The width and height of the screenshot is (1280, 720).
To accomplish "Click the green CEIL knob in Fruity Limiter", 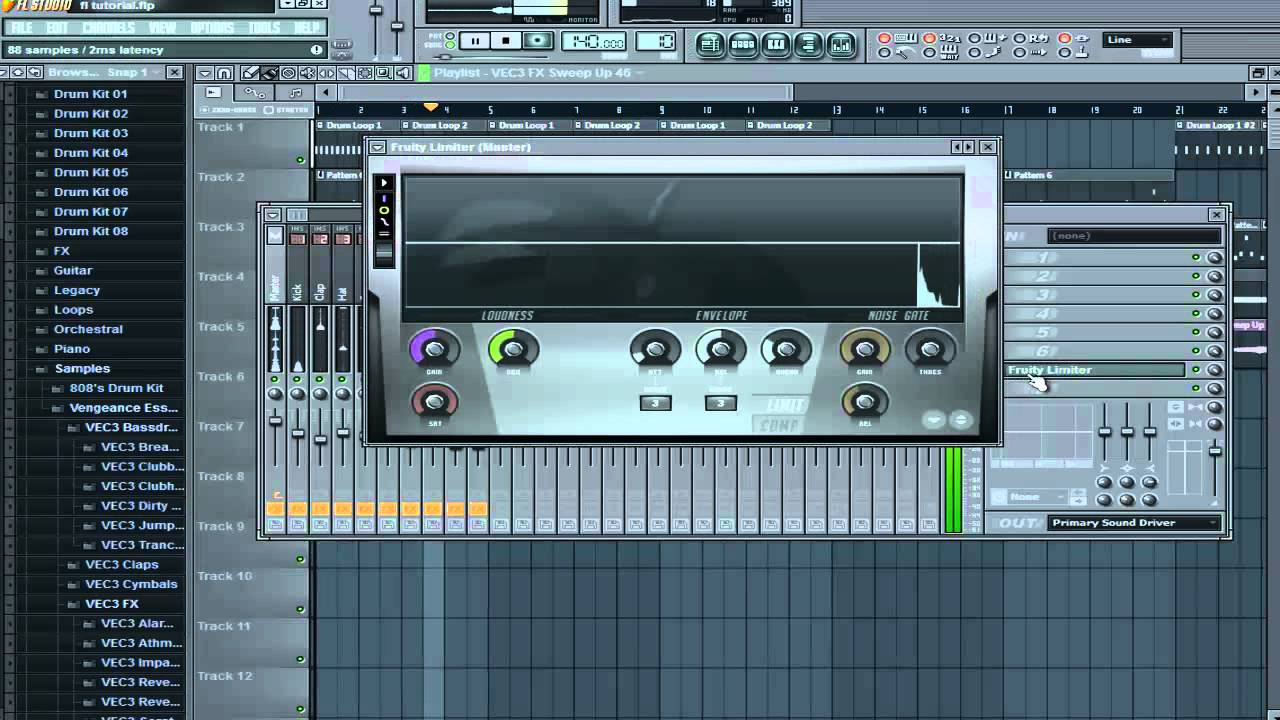I will (513, 349).
